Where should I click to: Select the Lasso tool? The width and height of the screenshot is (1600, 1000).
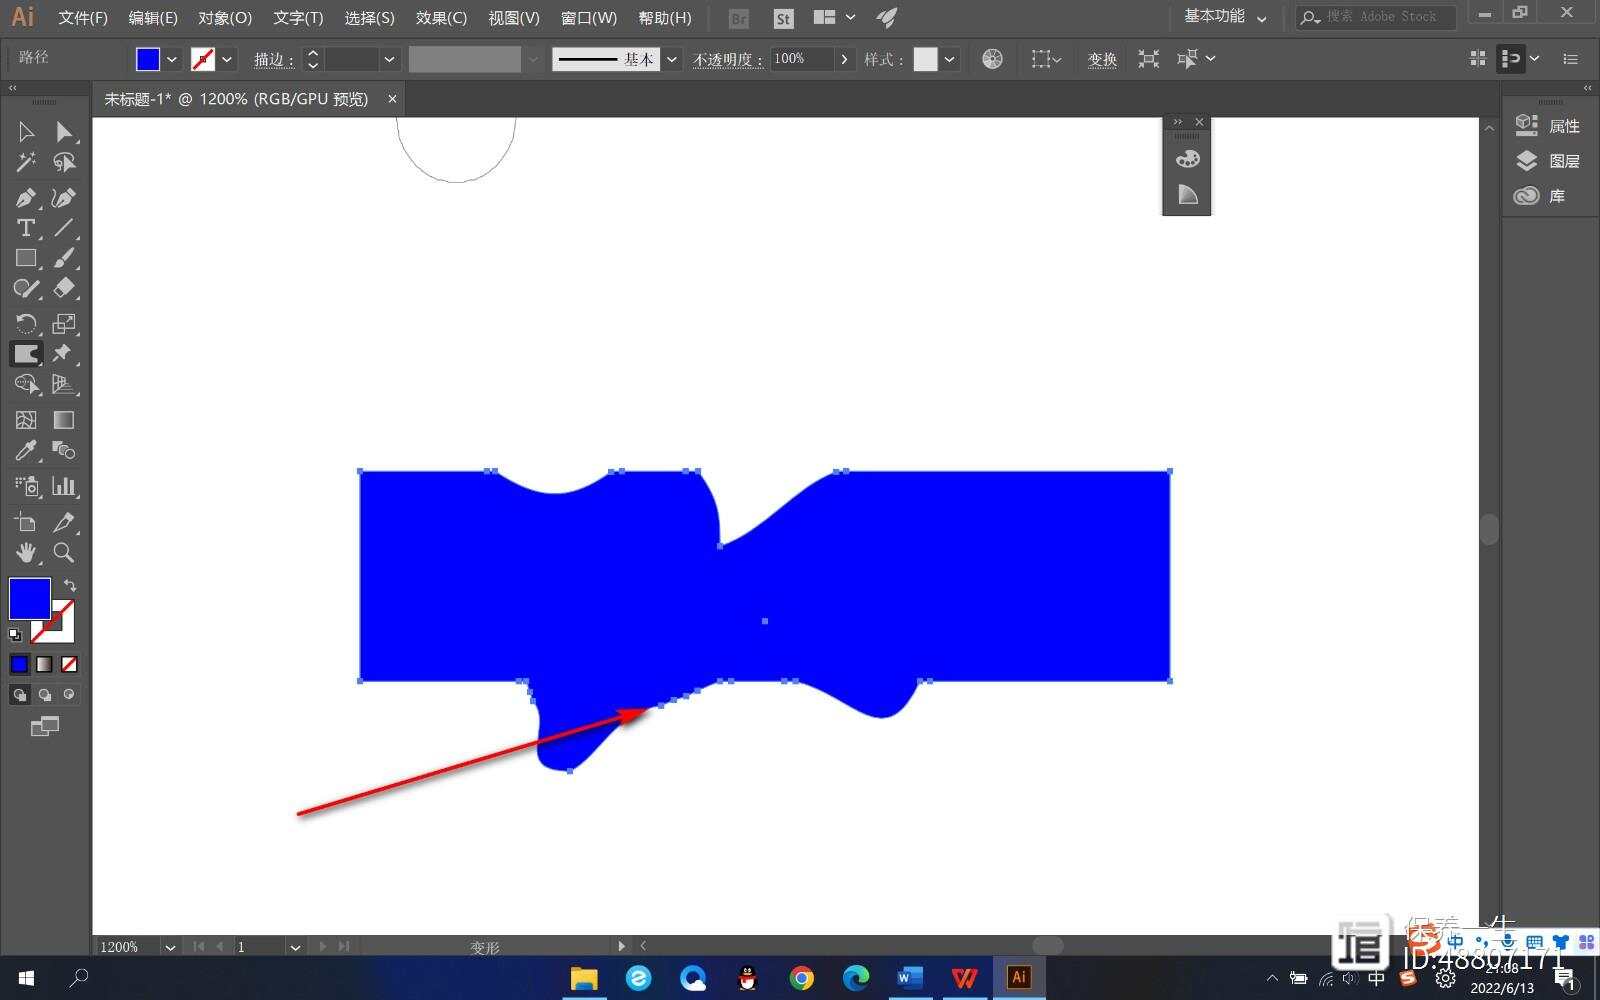64,162
